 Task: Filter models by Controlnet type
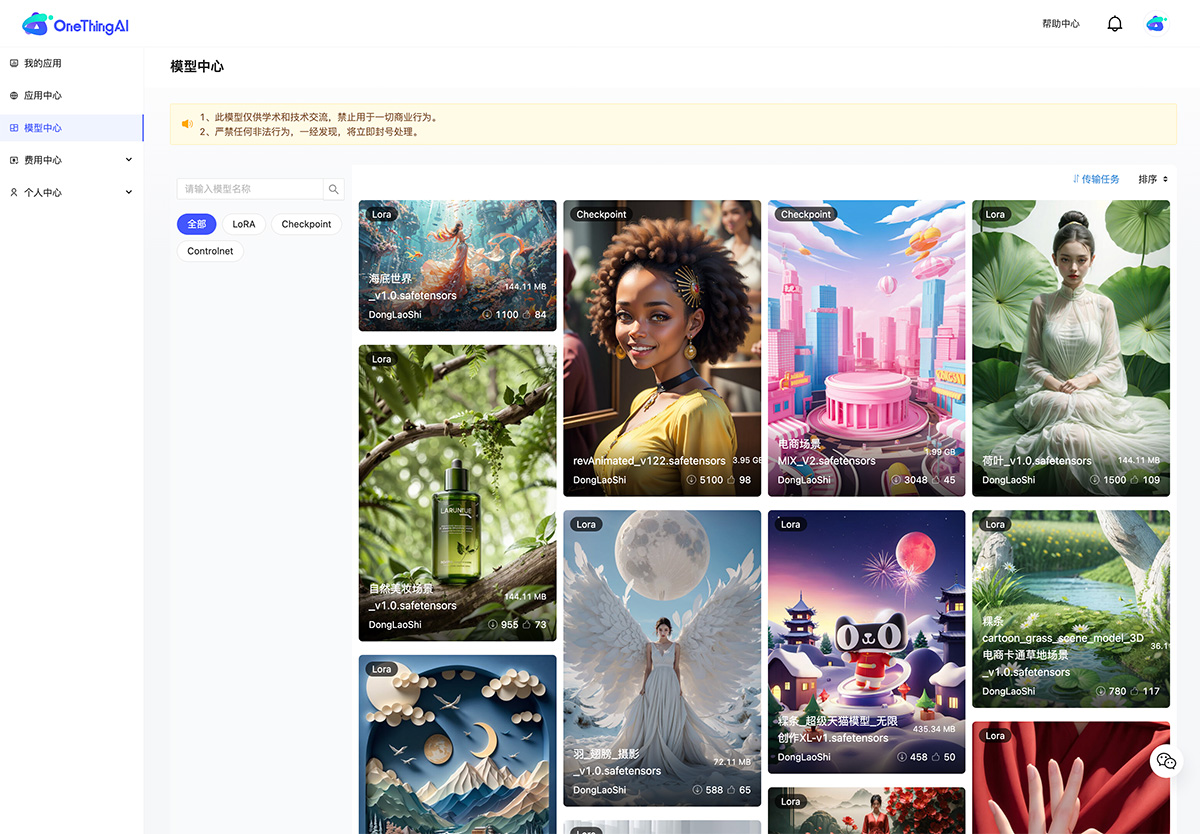click(x=210, y=251)
